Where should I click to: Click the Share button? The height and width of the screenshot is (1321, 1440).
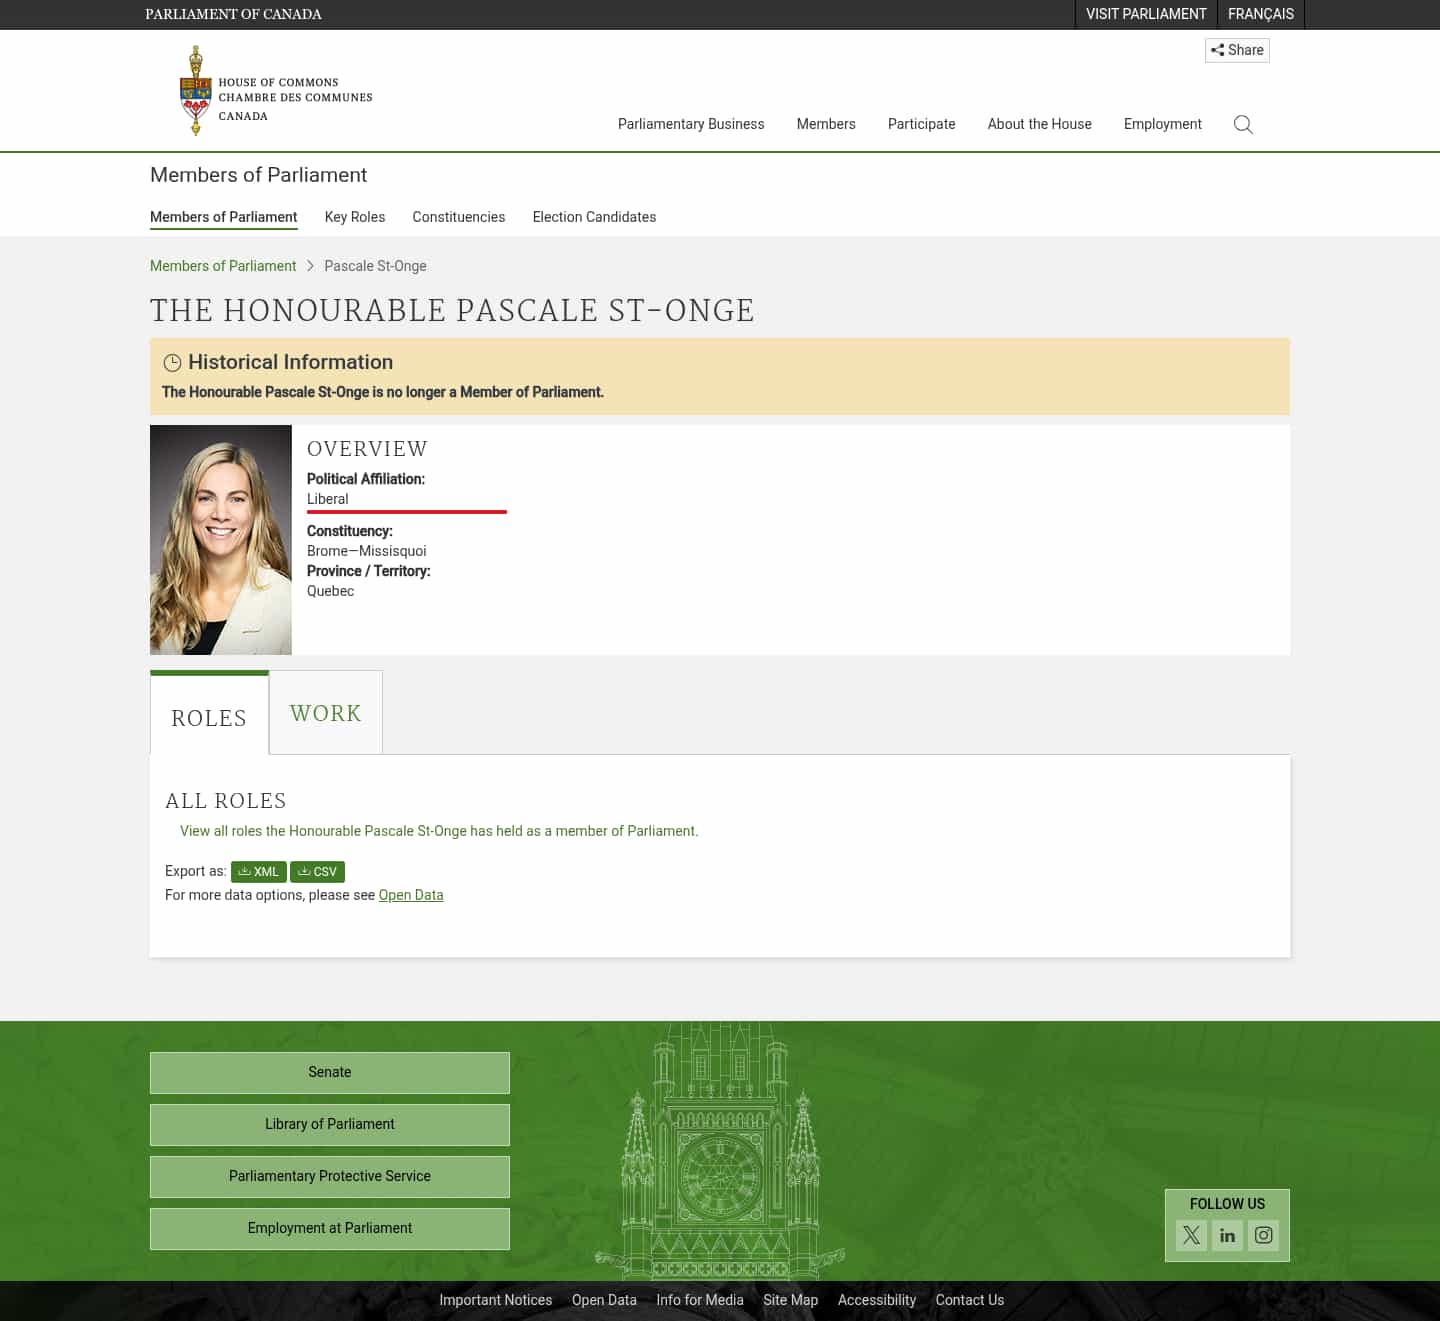click(1237, 50)
